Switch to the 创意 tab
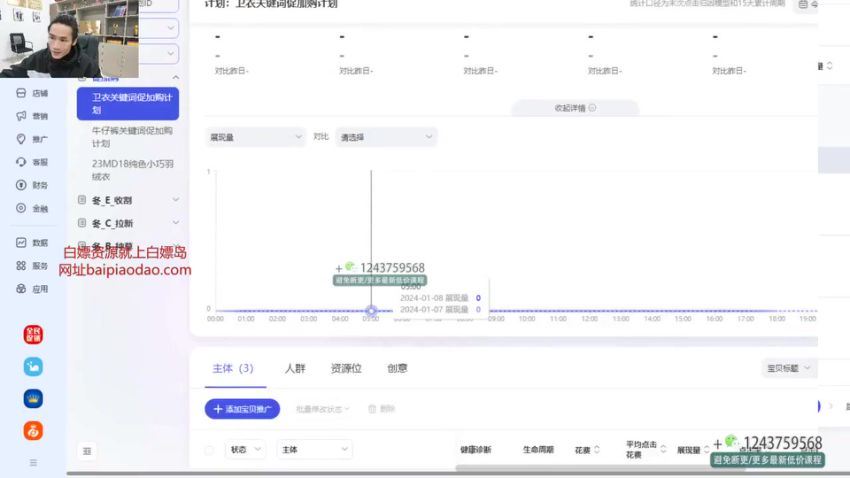The image size is (850, 478). (x=397, y=369)
